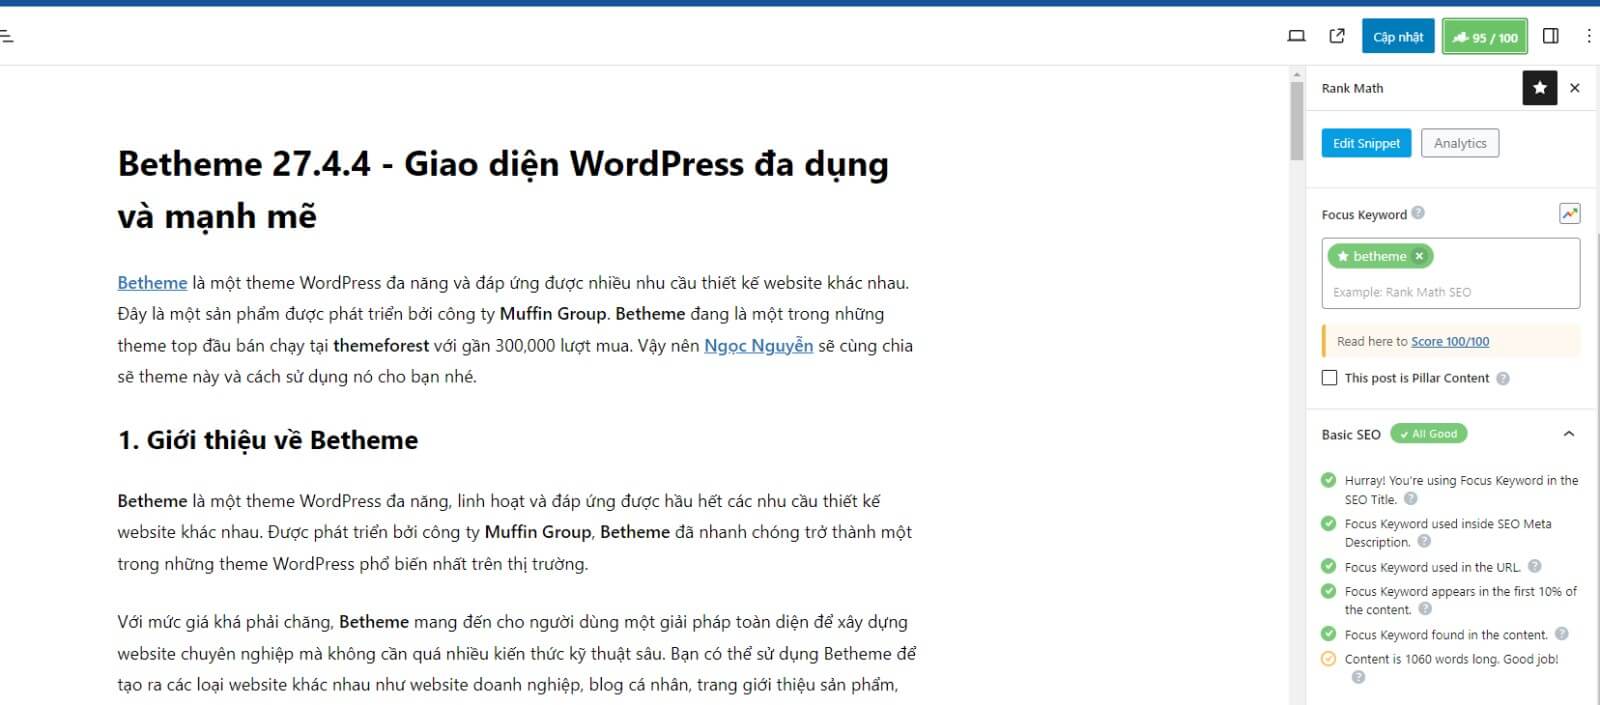Viewport: 1600px width, 705px height.
Task: Click orange check for 1060 words content
Action: [1329, 659]
